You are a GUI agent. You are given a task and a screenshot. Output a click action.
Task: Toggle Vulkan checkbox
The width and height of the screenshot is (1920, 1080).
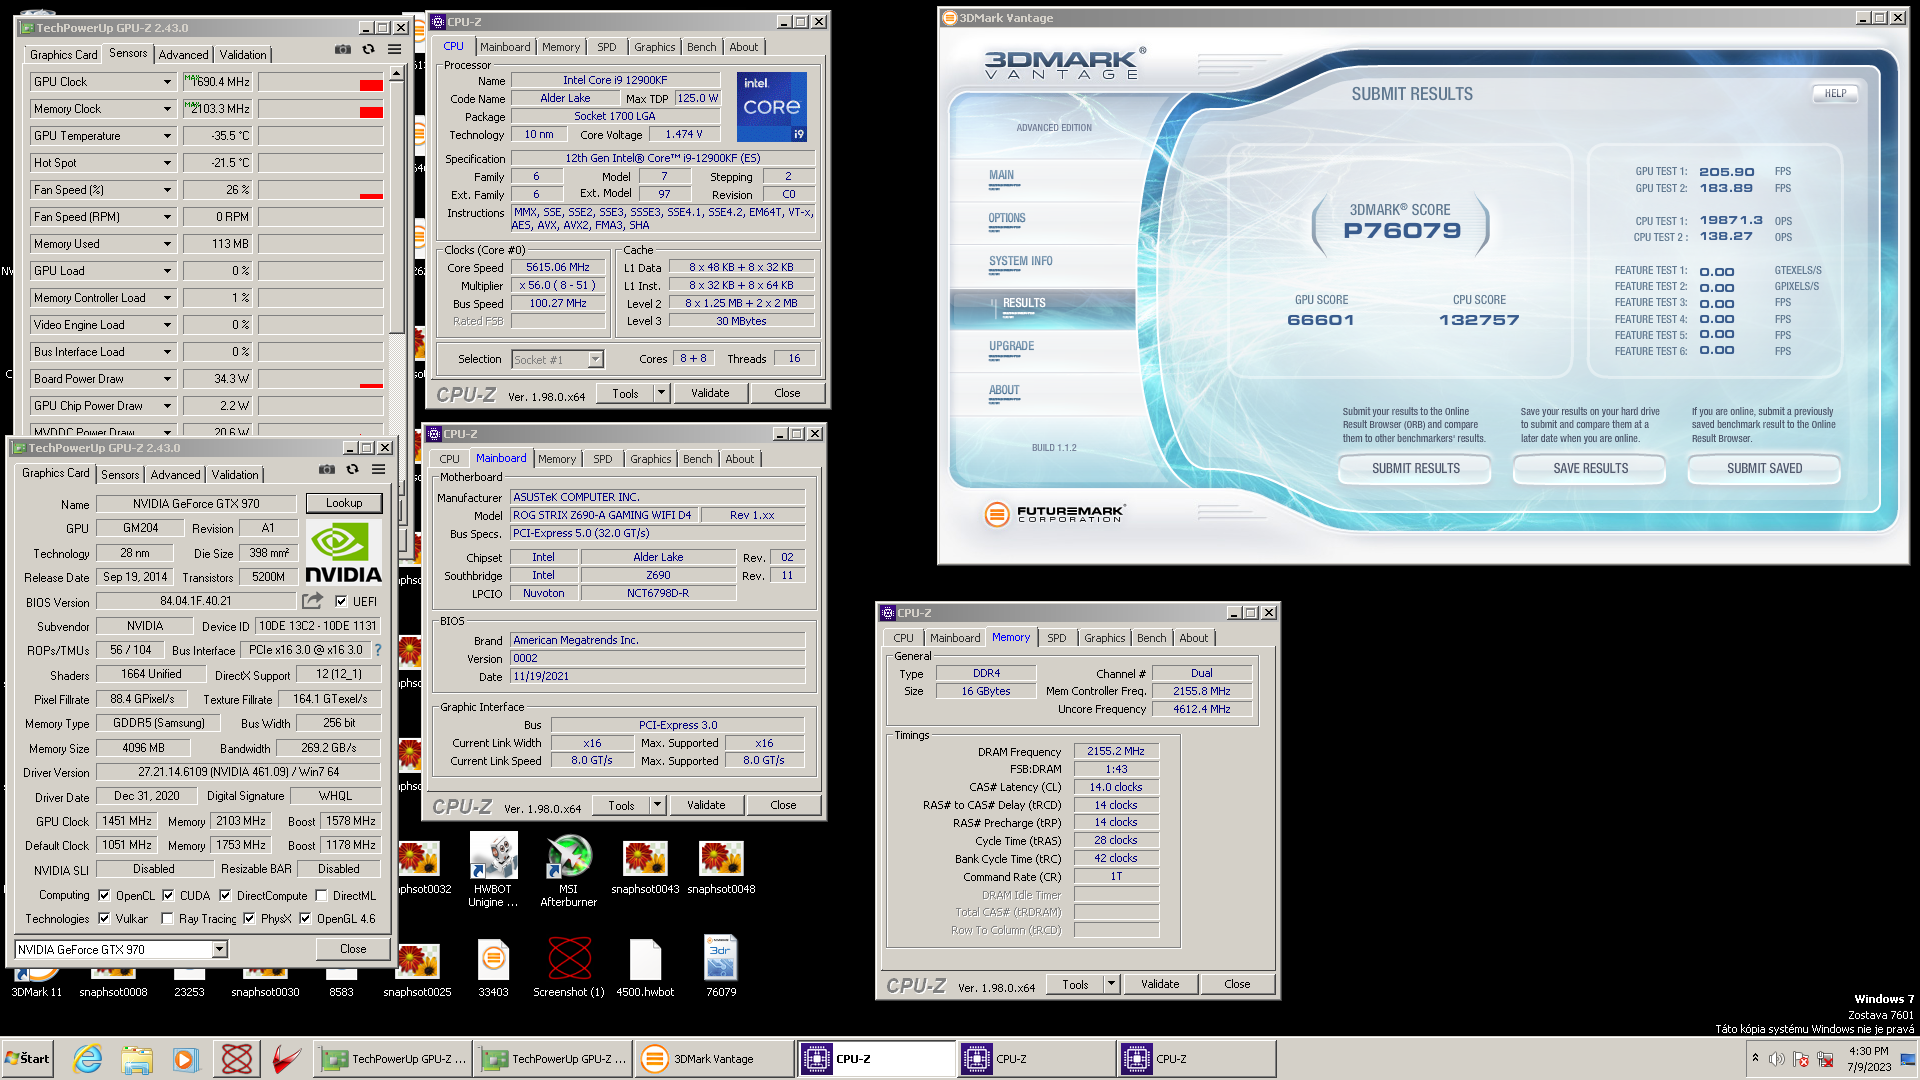tap(104, 918)
